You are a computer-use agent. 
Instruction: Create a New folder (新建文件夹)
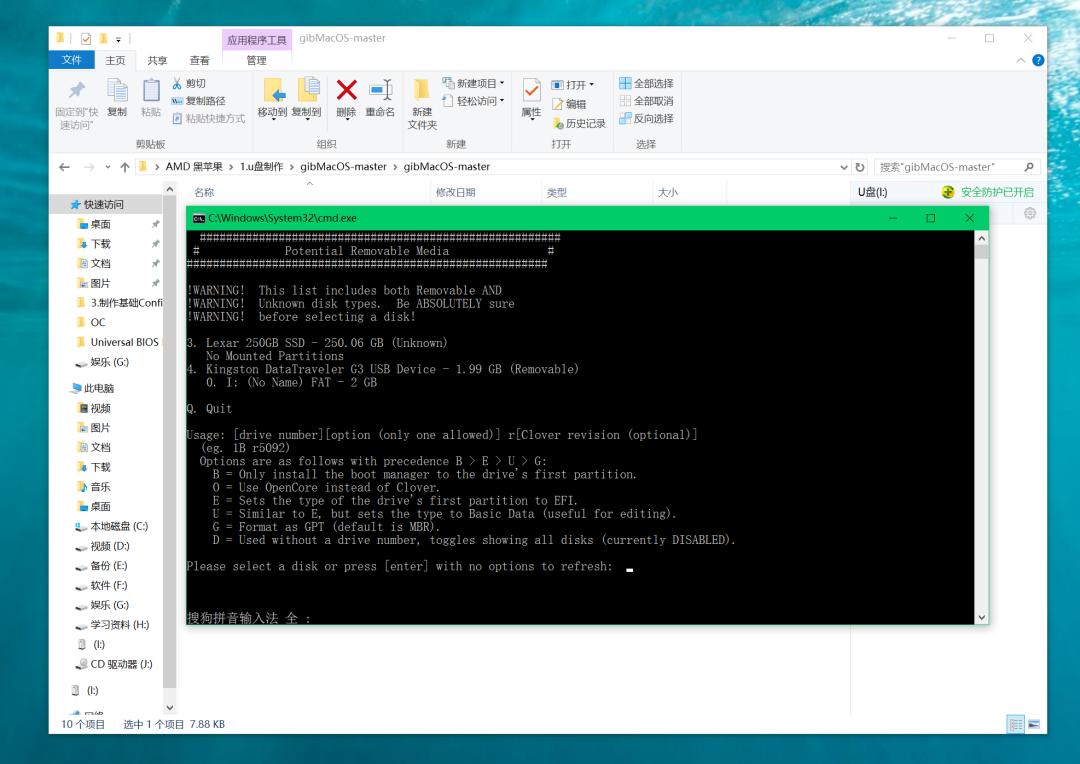[x=422, y=103]
